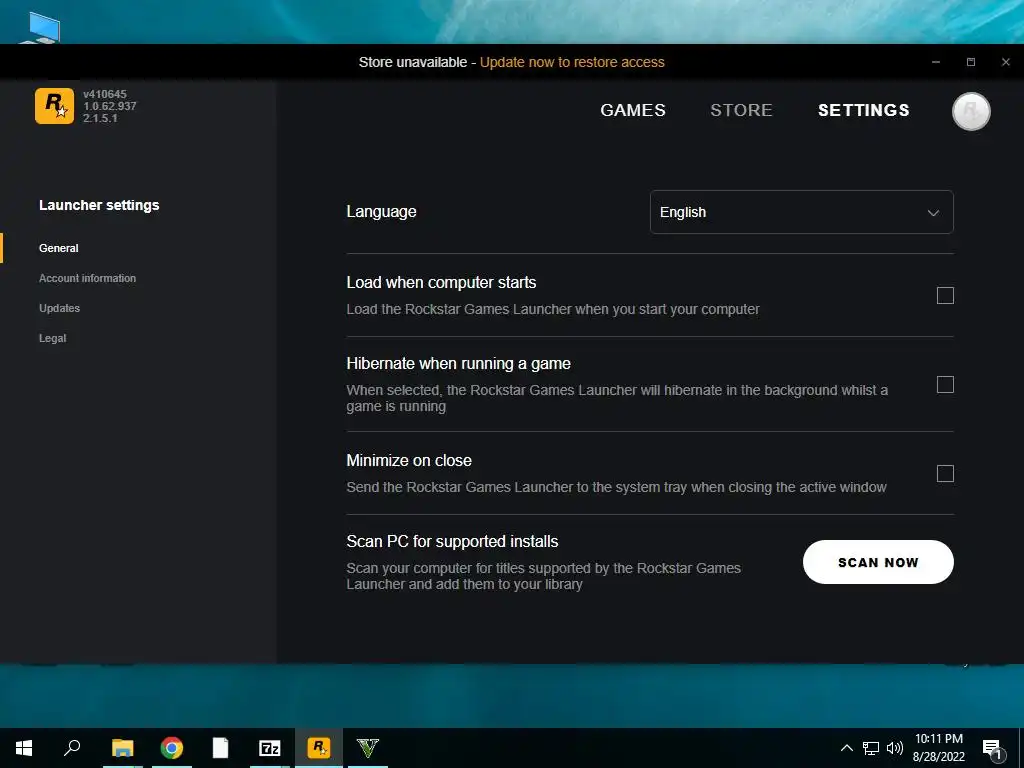Open the Language dropdown showing English
The width and height of the screenshot is (1024, 768).
pyautogui.click(x=801, y=212)
